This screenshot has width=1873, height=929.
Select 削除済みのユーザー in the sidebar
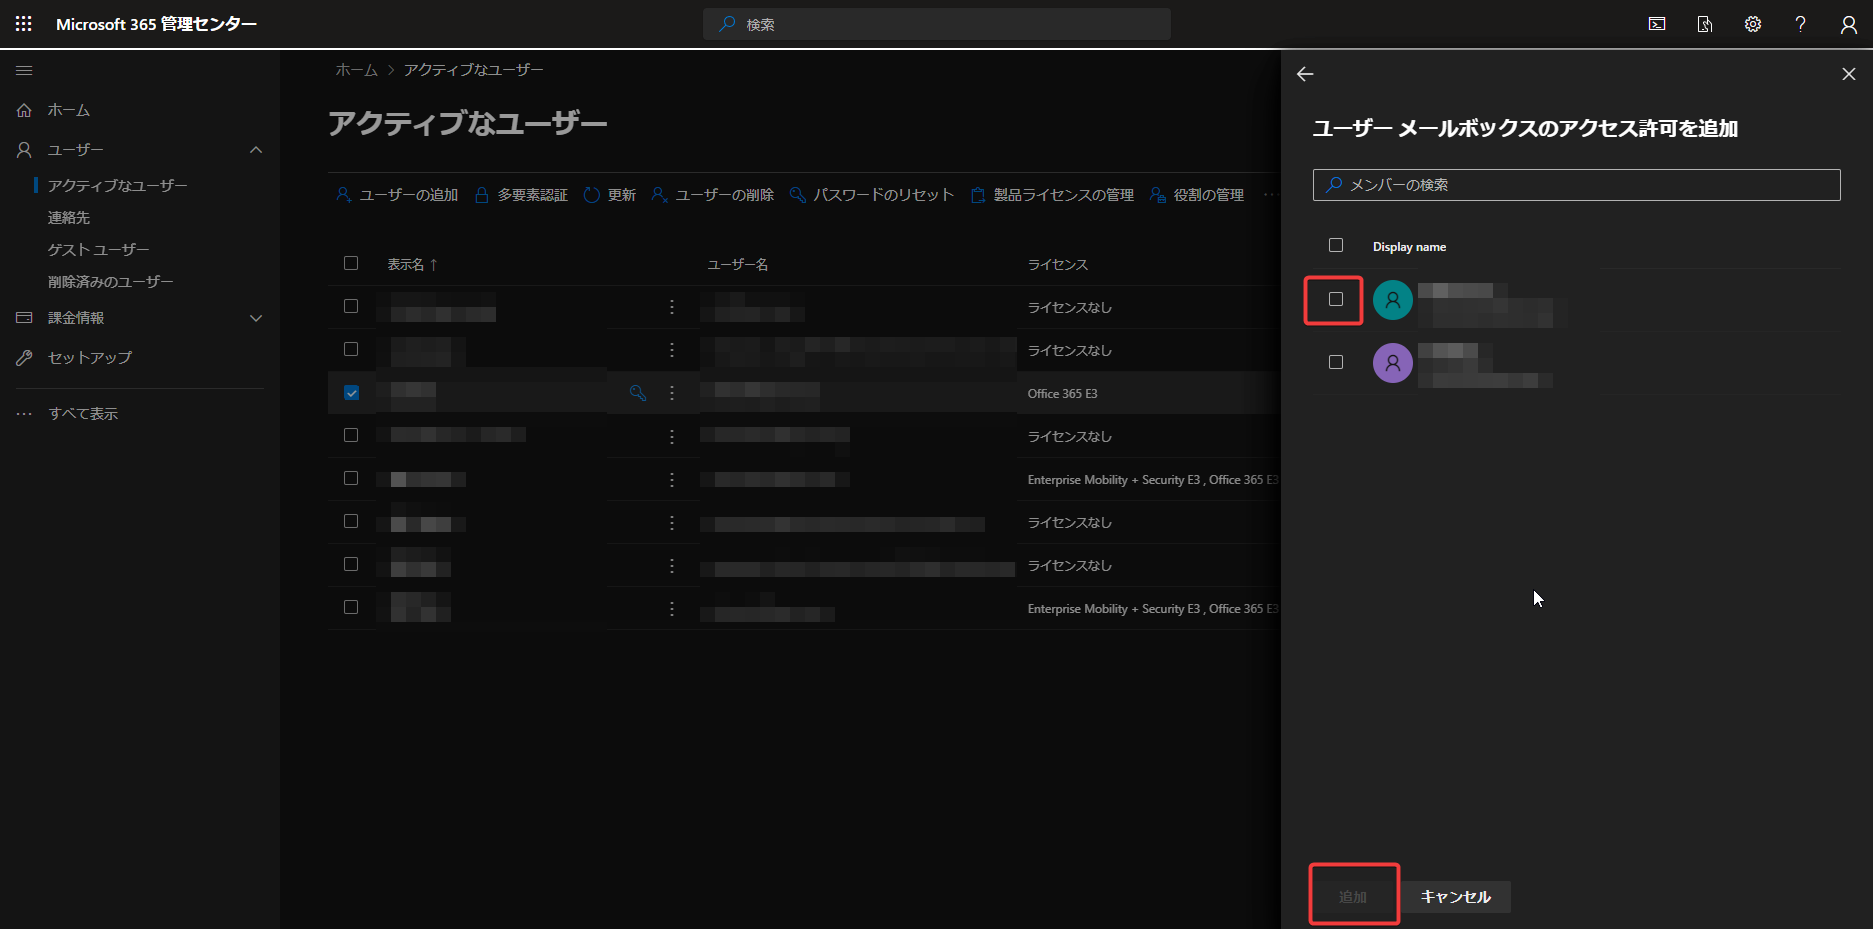[110, 282]
